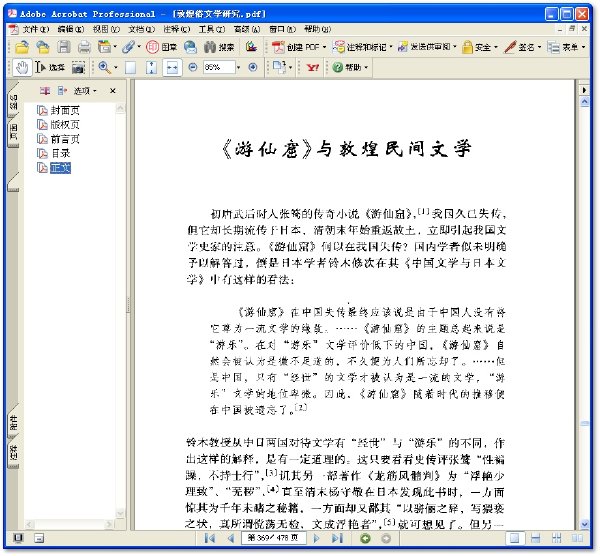The image size is (600, 556).
Task: Select the Snapshot camera tool
Action: 78,68
